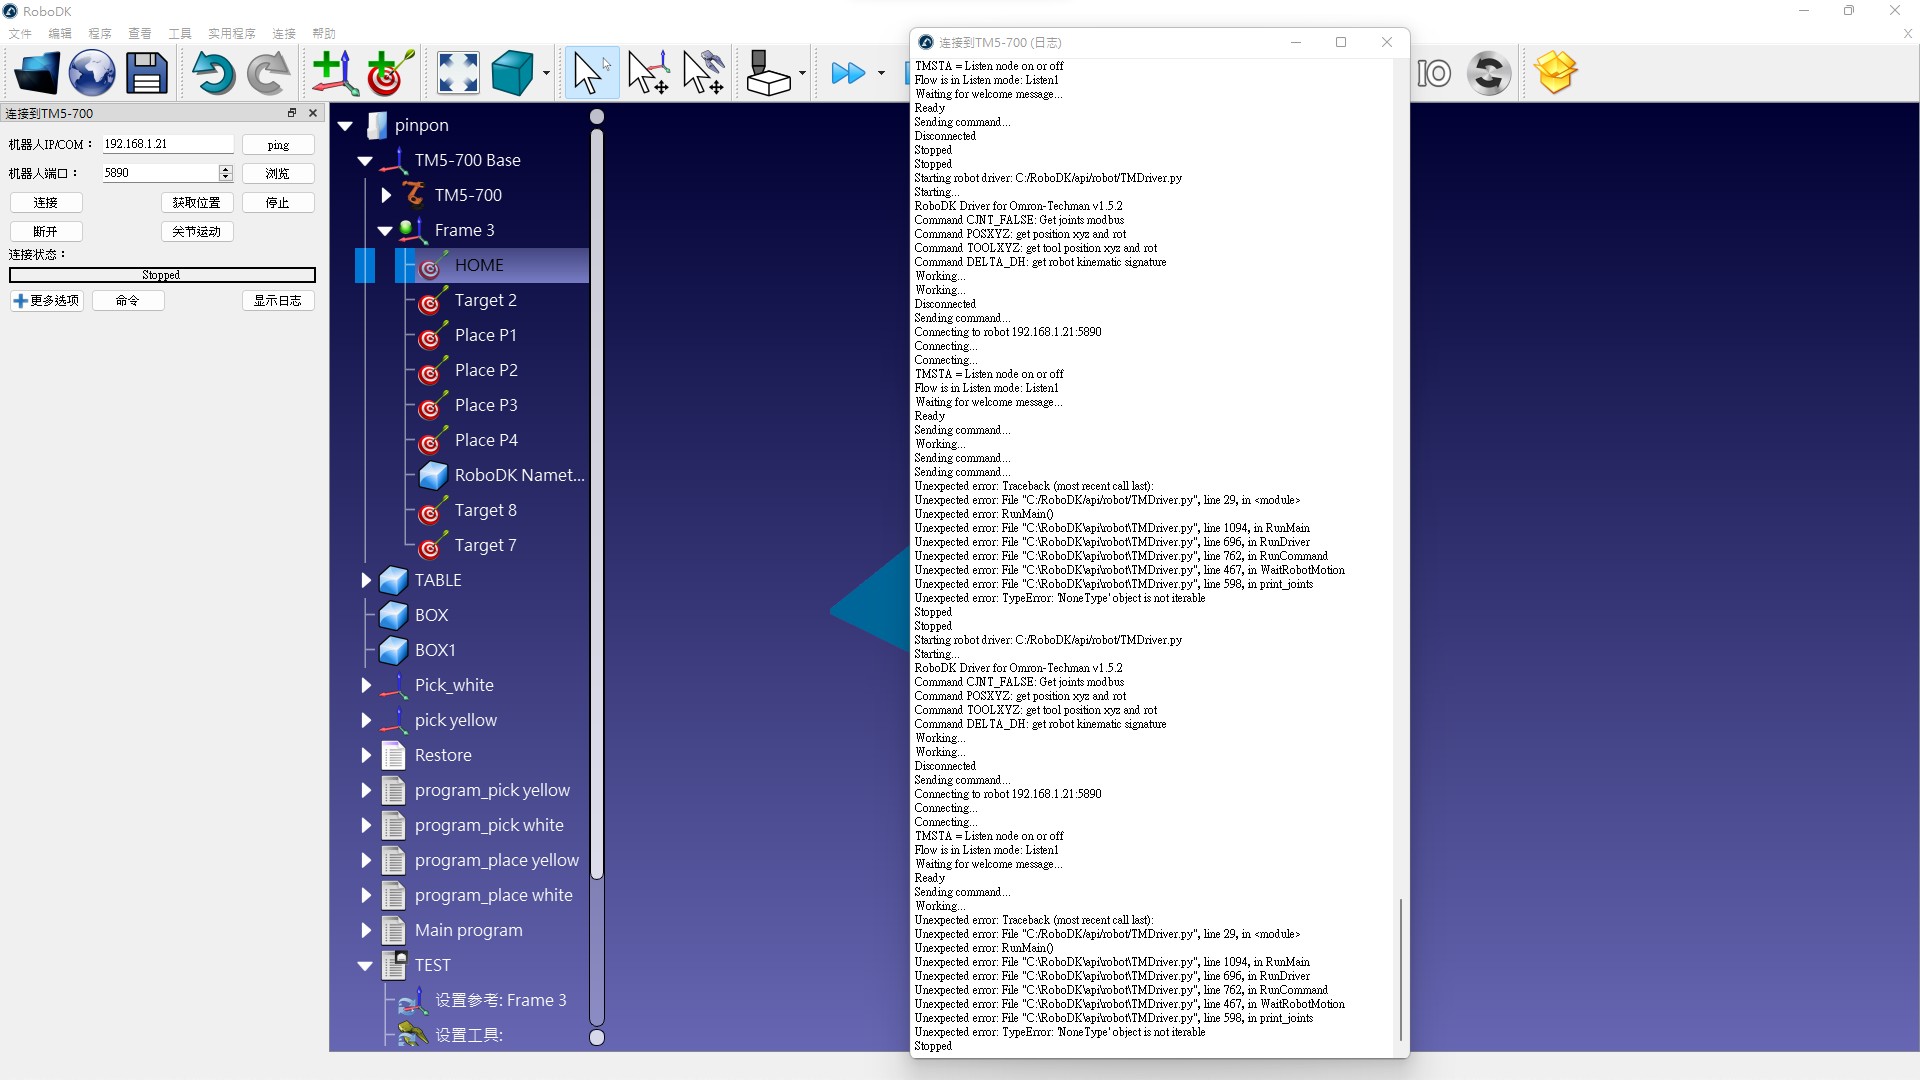
Task: Close the 连接到TM5-700 side panel
Action: coord(313,113)
